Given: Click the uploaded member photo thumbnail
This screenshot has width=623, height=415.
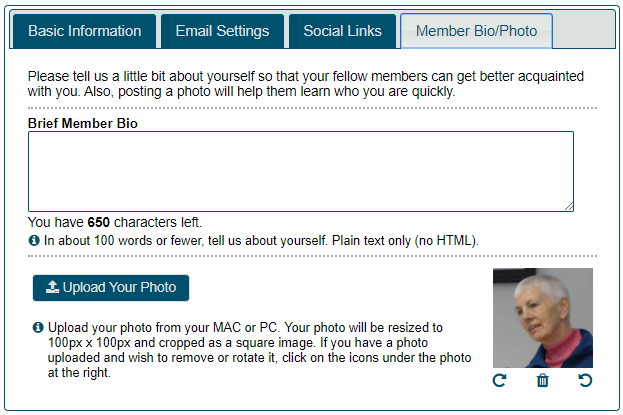Looking at the screenshot, I should (543, 318).
